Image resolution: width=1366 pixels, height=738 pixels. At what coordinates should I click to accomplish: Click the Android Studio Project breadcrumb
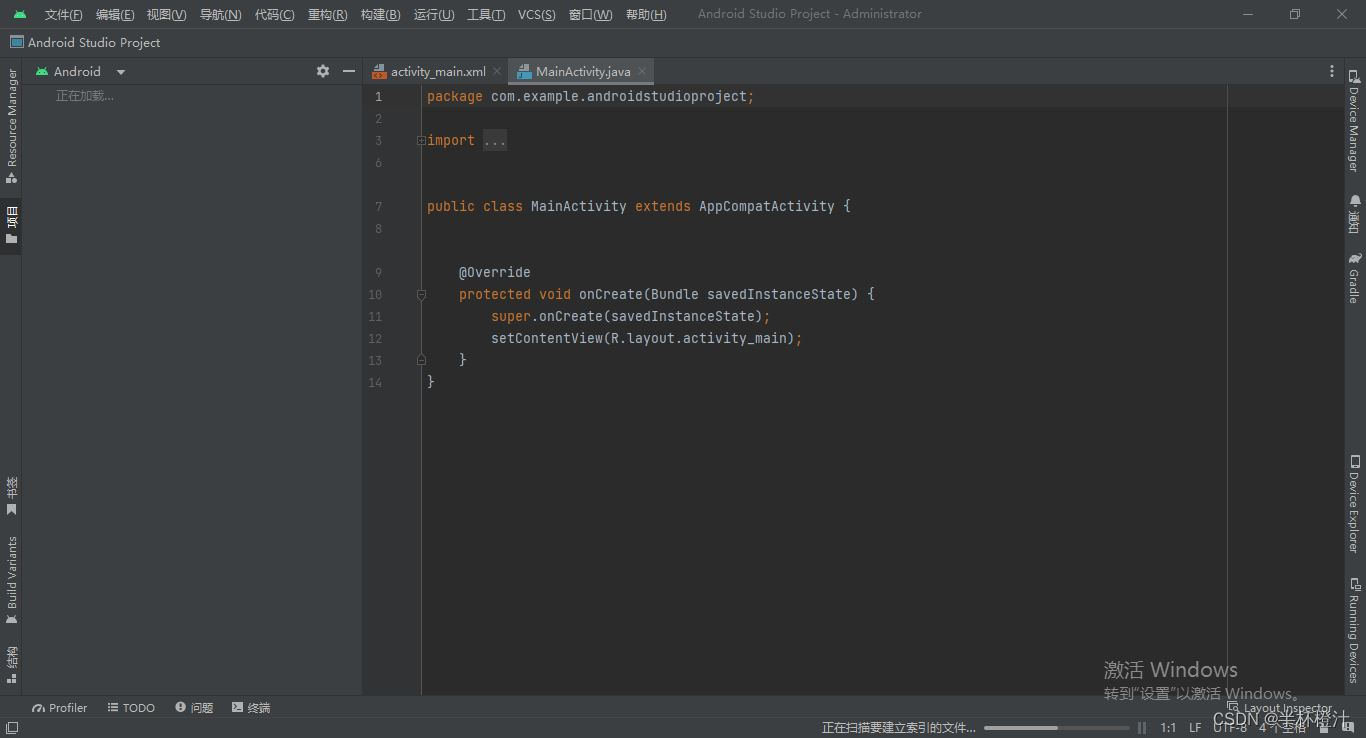[94, 42]
